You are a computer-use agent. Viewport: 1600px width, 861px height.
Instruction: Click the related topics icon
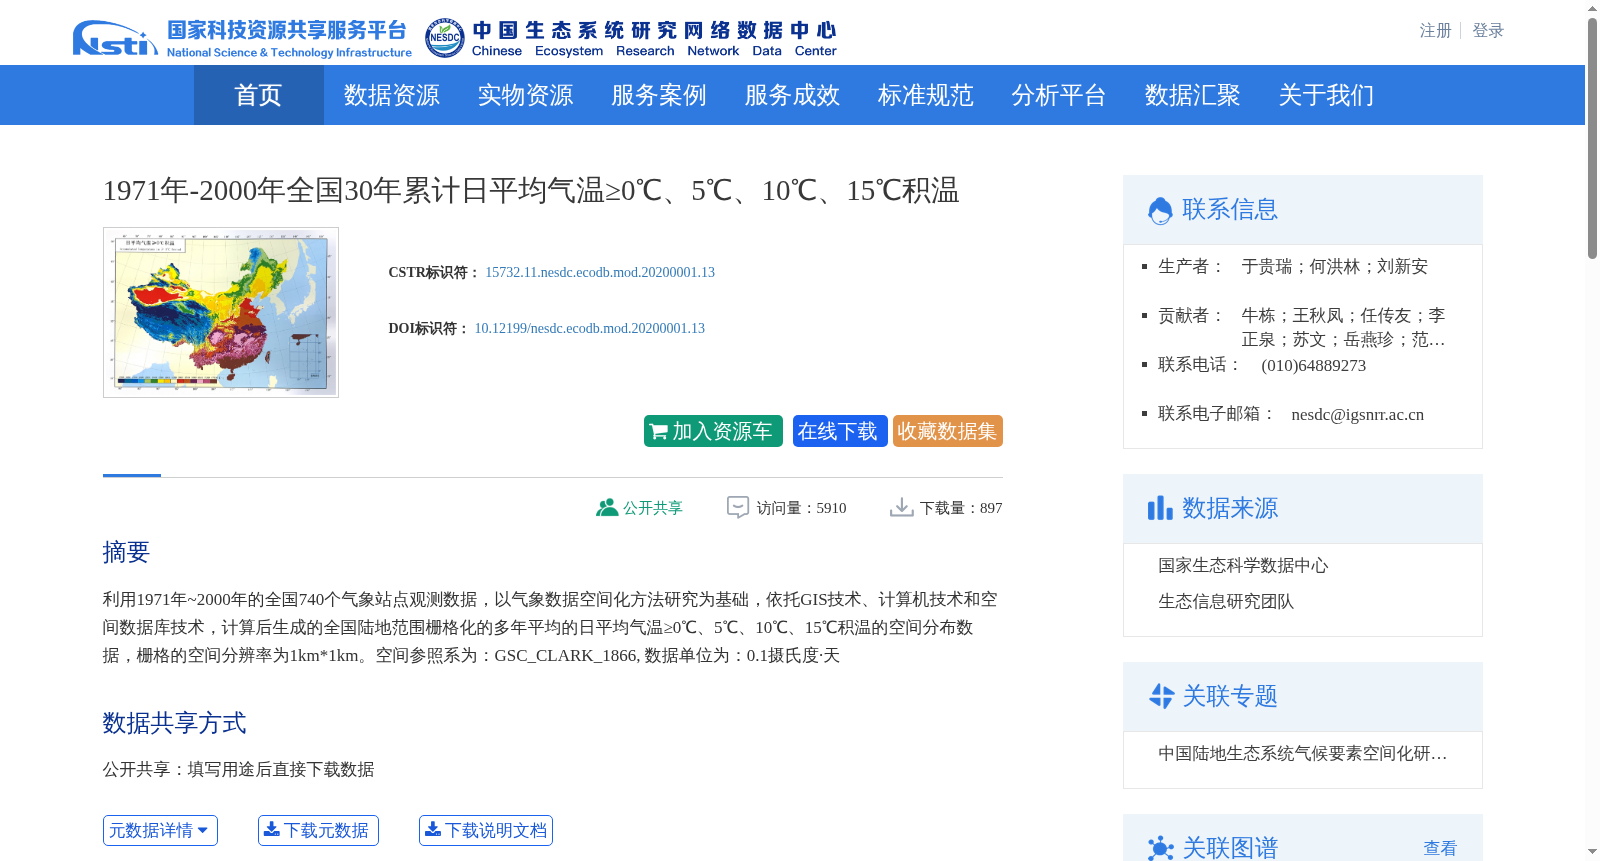1161,696
